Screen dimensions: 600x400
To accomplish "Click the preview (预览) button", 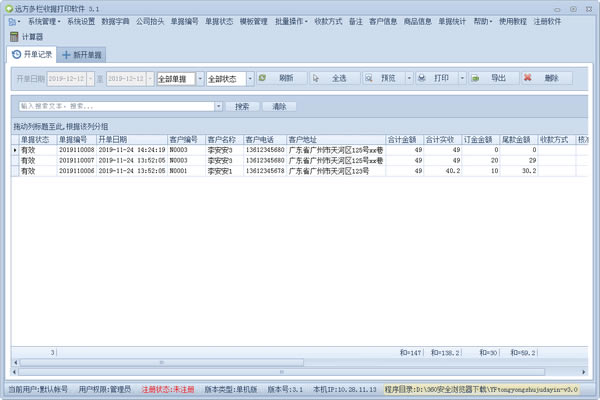I will 384,78.
